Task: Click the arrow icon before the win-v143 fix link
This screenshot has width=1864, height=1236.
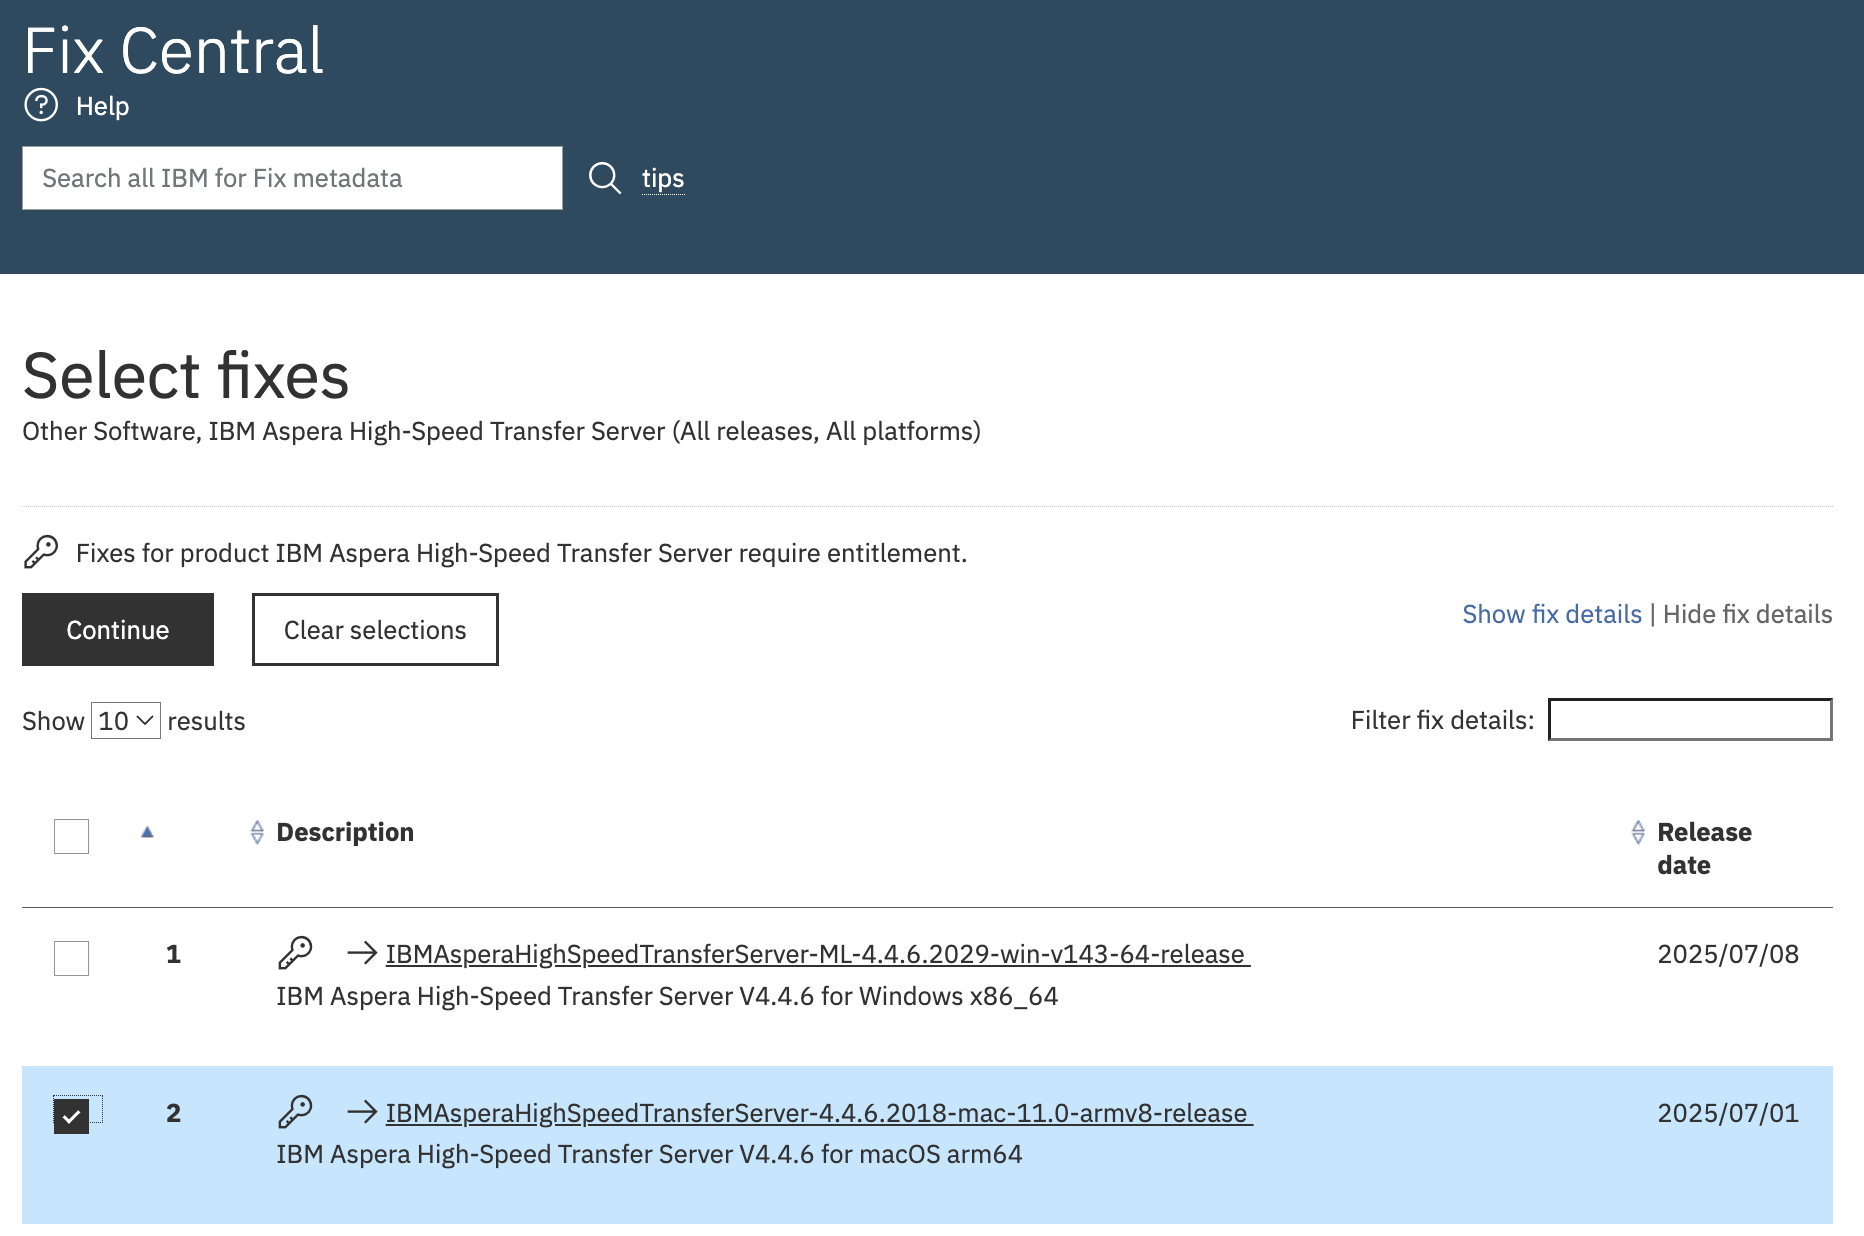Action: click(362, 953)
